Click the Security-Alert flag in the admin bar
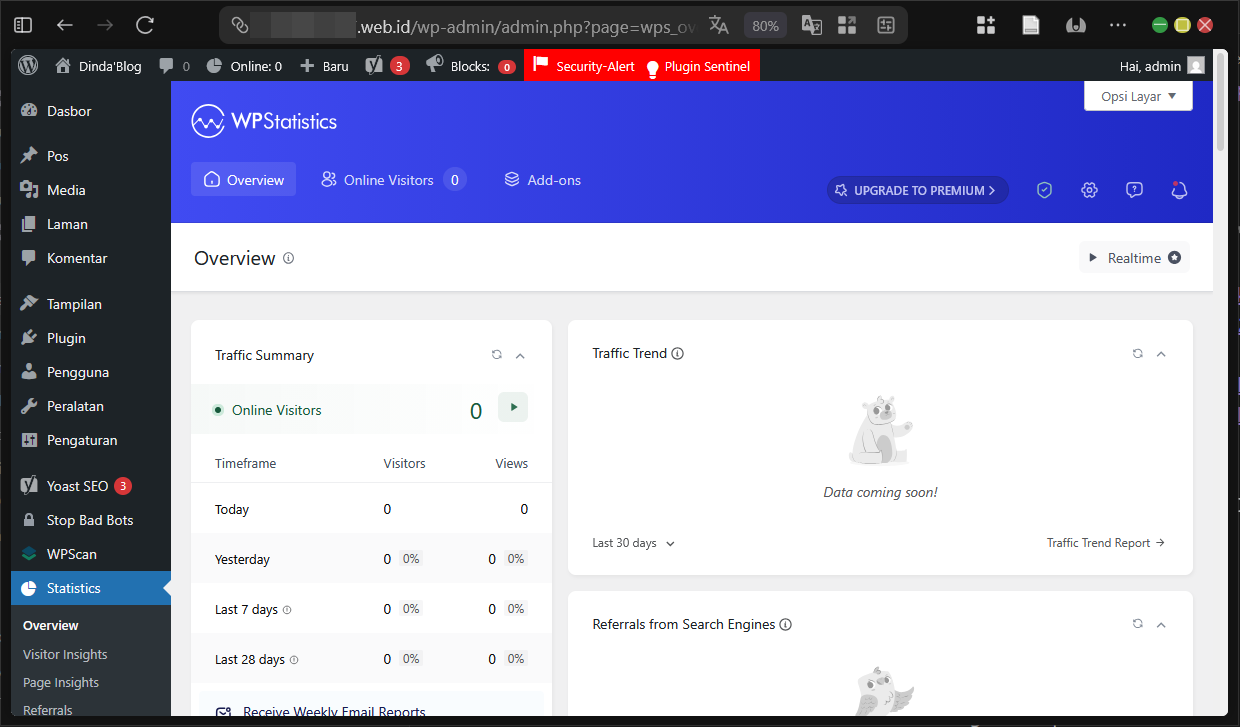 click(x=582, y=65)
